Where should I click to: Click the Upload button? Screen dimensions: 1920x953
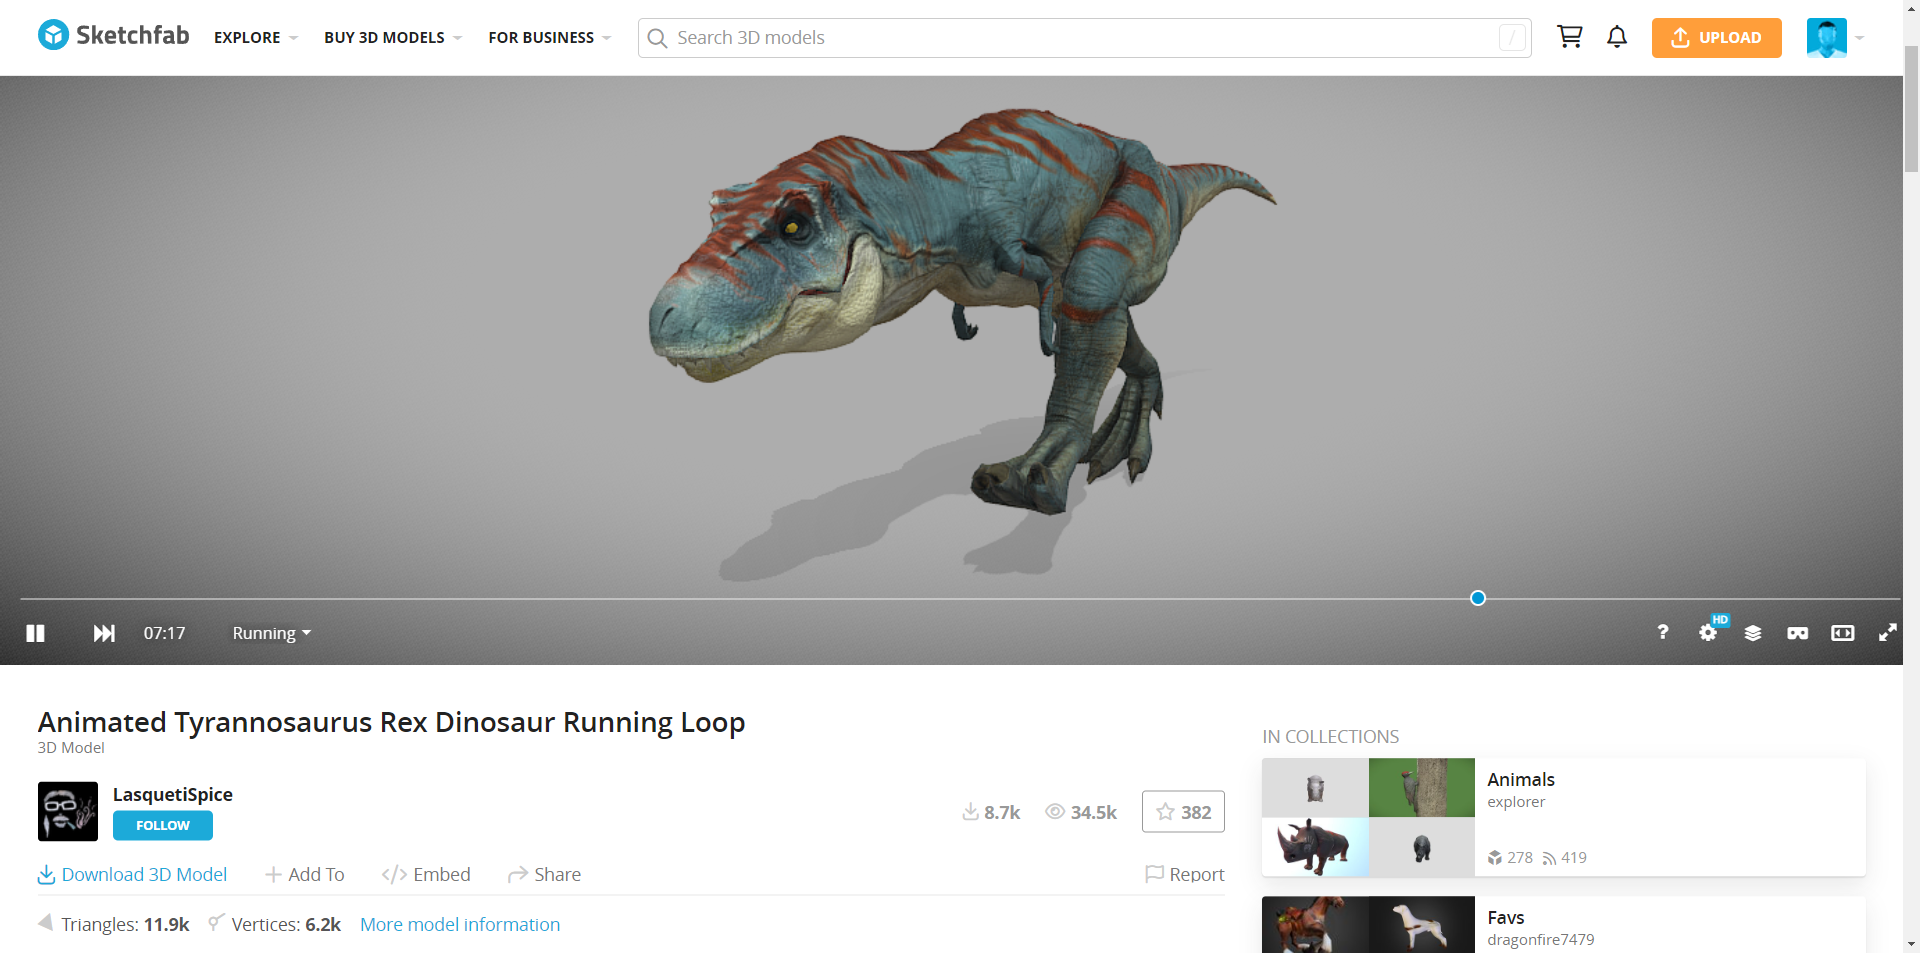click(1716, 38)
